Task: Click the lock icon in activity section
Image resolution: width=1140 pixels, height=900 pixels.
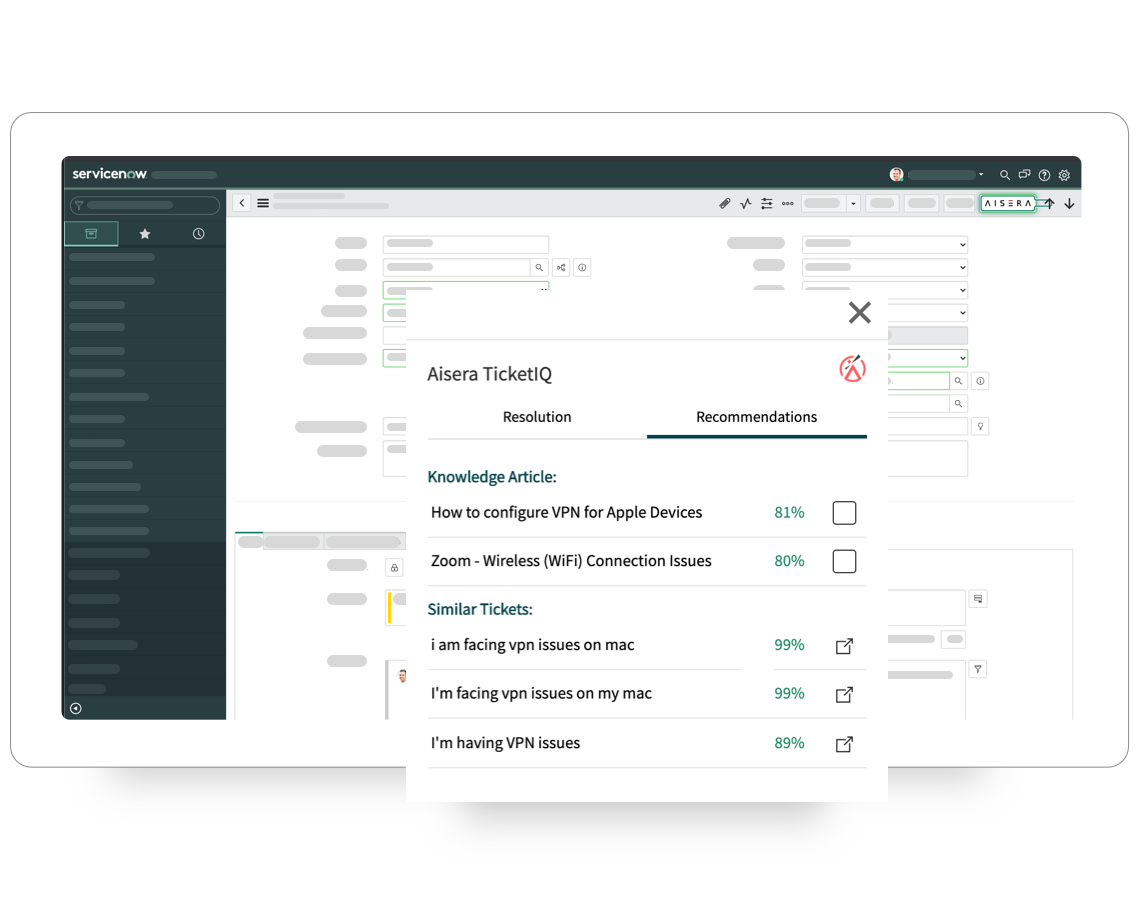Action: click(x=394, y=568)
